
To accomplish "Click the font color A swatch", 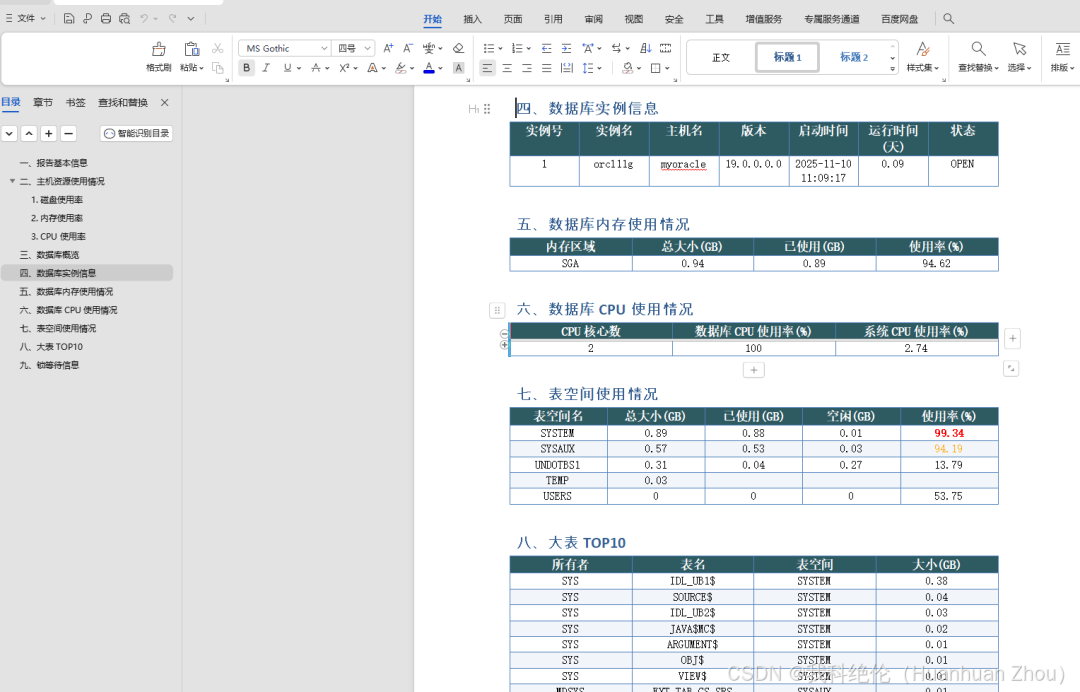I will [x=429, y=67].
